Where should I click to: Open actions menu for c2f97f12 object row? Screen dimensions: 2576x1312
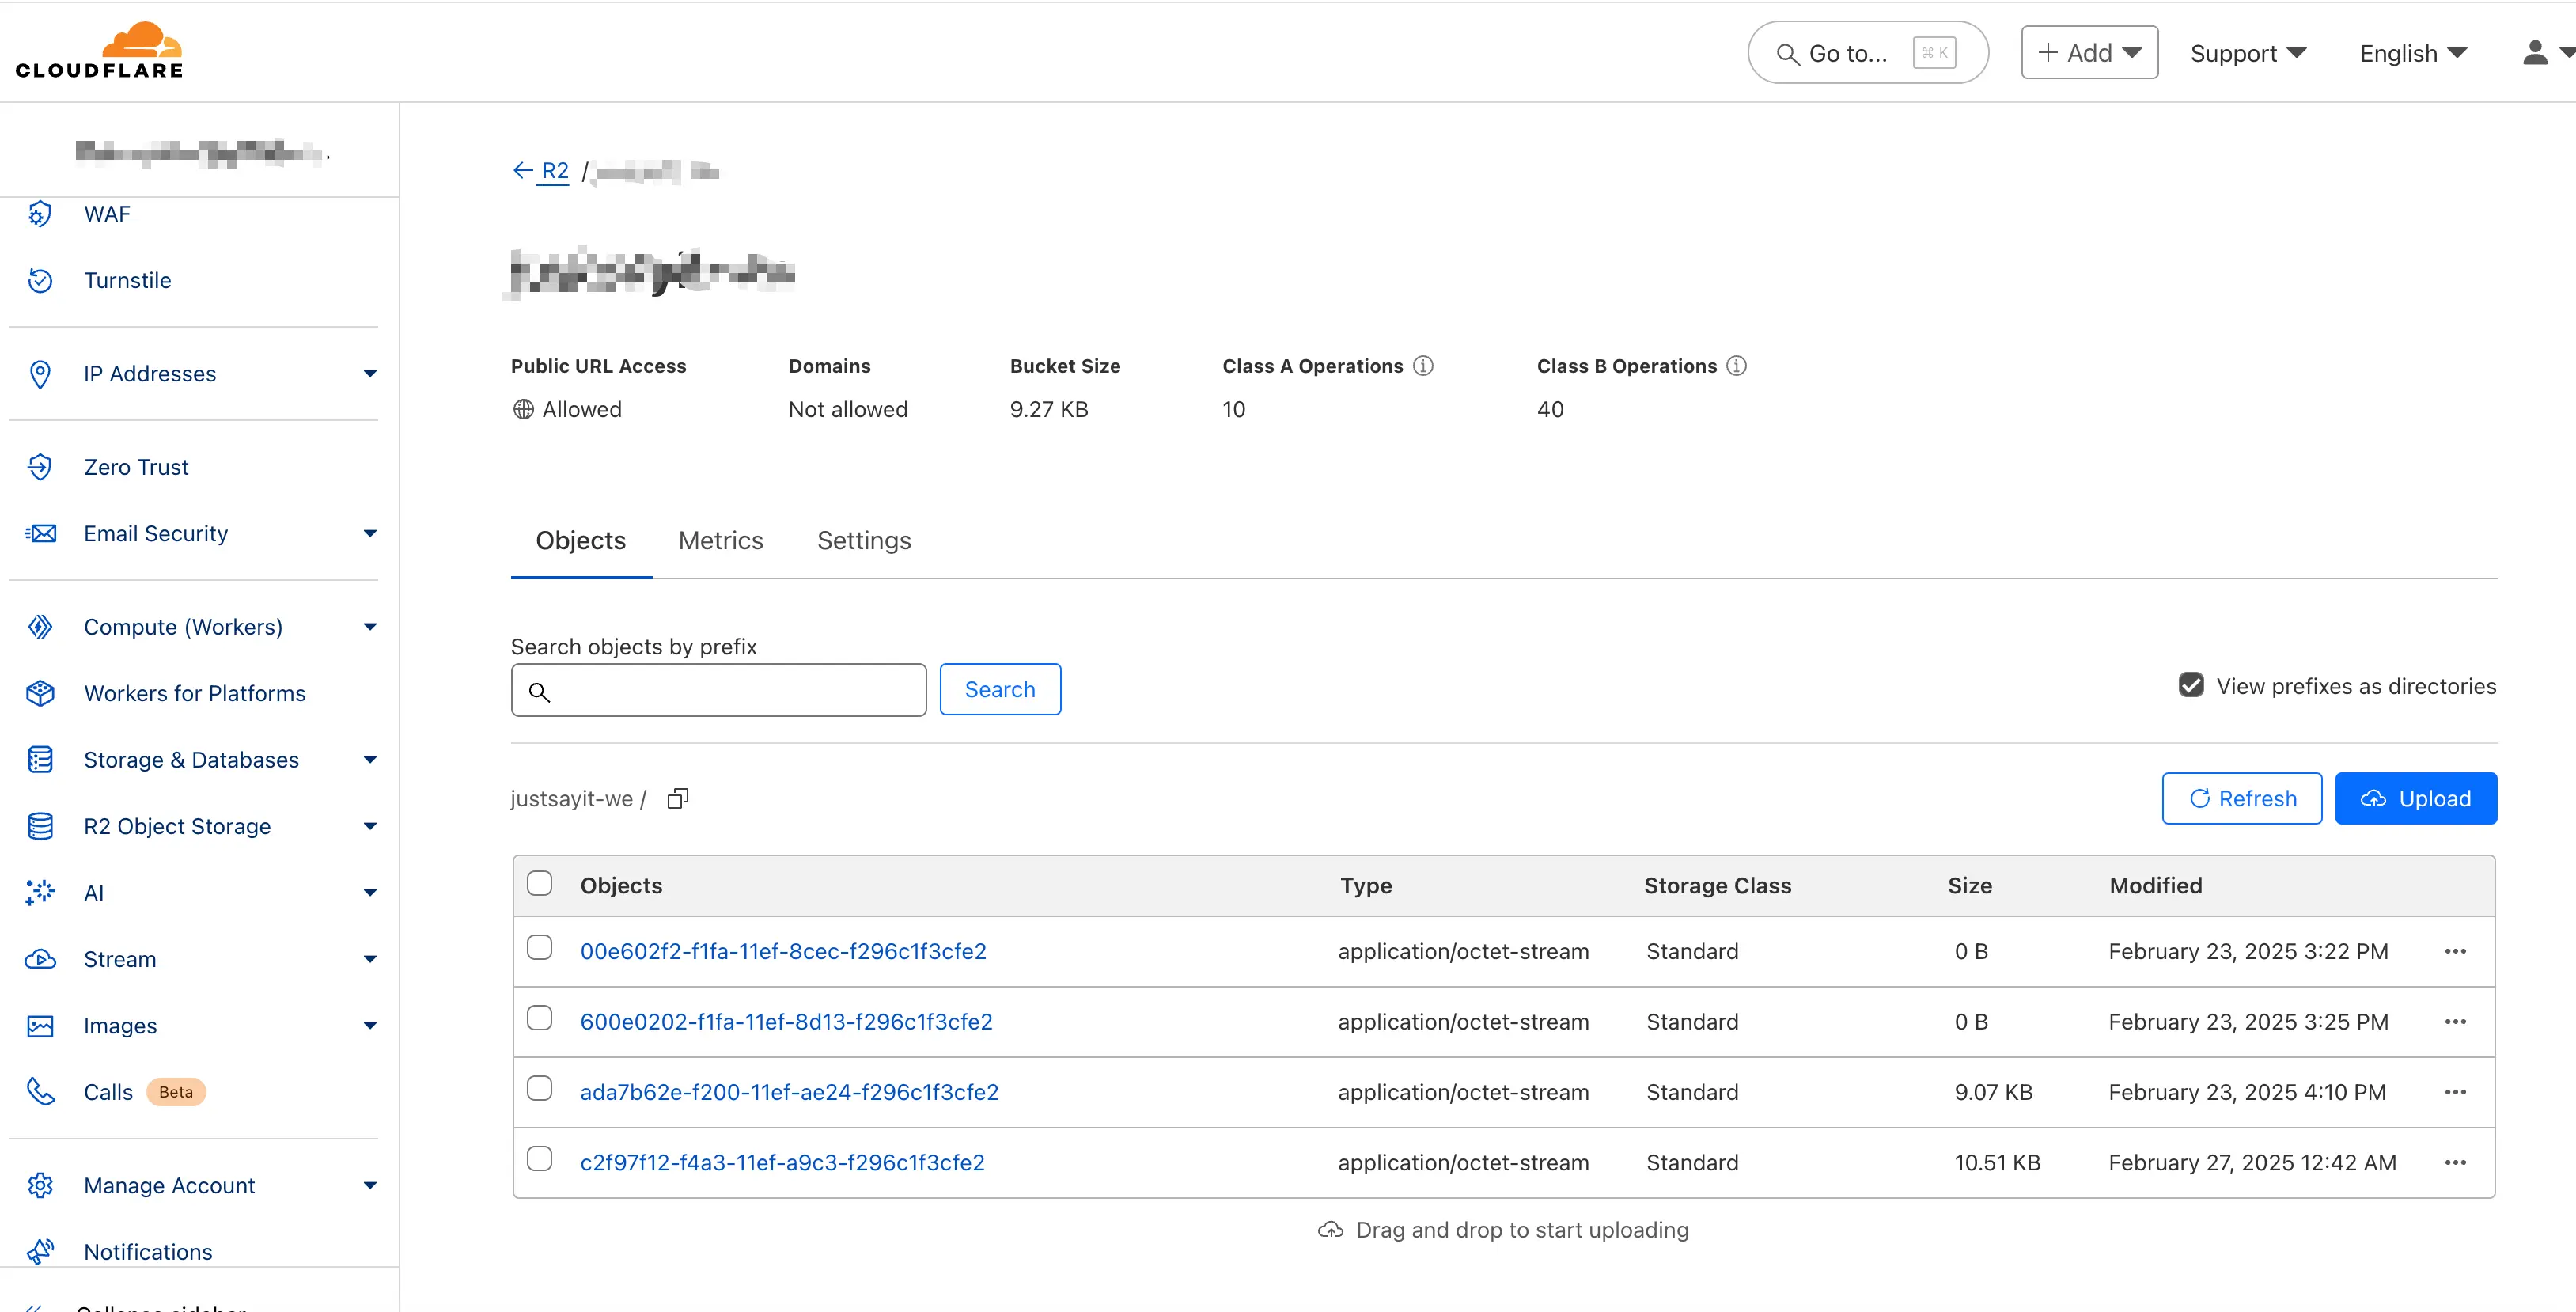(2455, 1162)
